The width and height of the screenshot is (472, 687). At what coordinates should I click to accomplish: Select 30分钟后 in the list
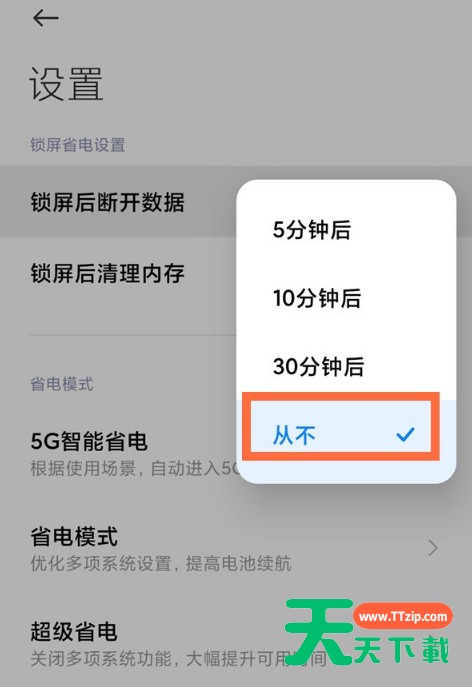point(346,366)
